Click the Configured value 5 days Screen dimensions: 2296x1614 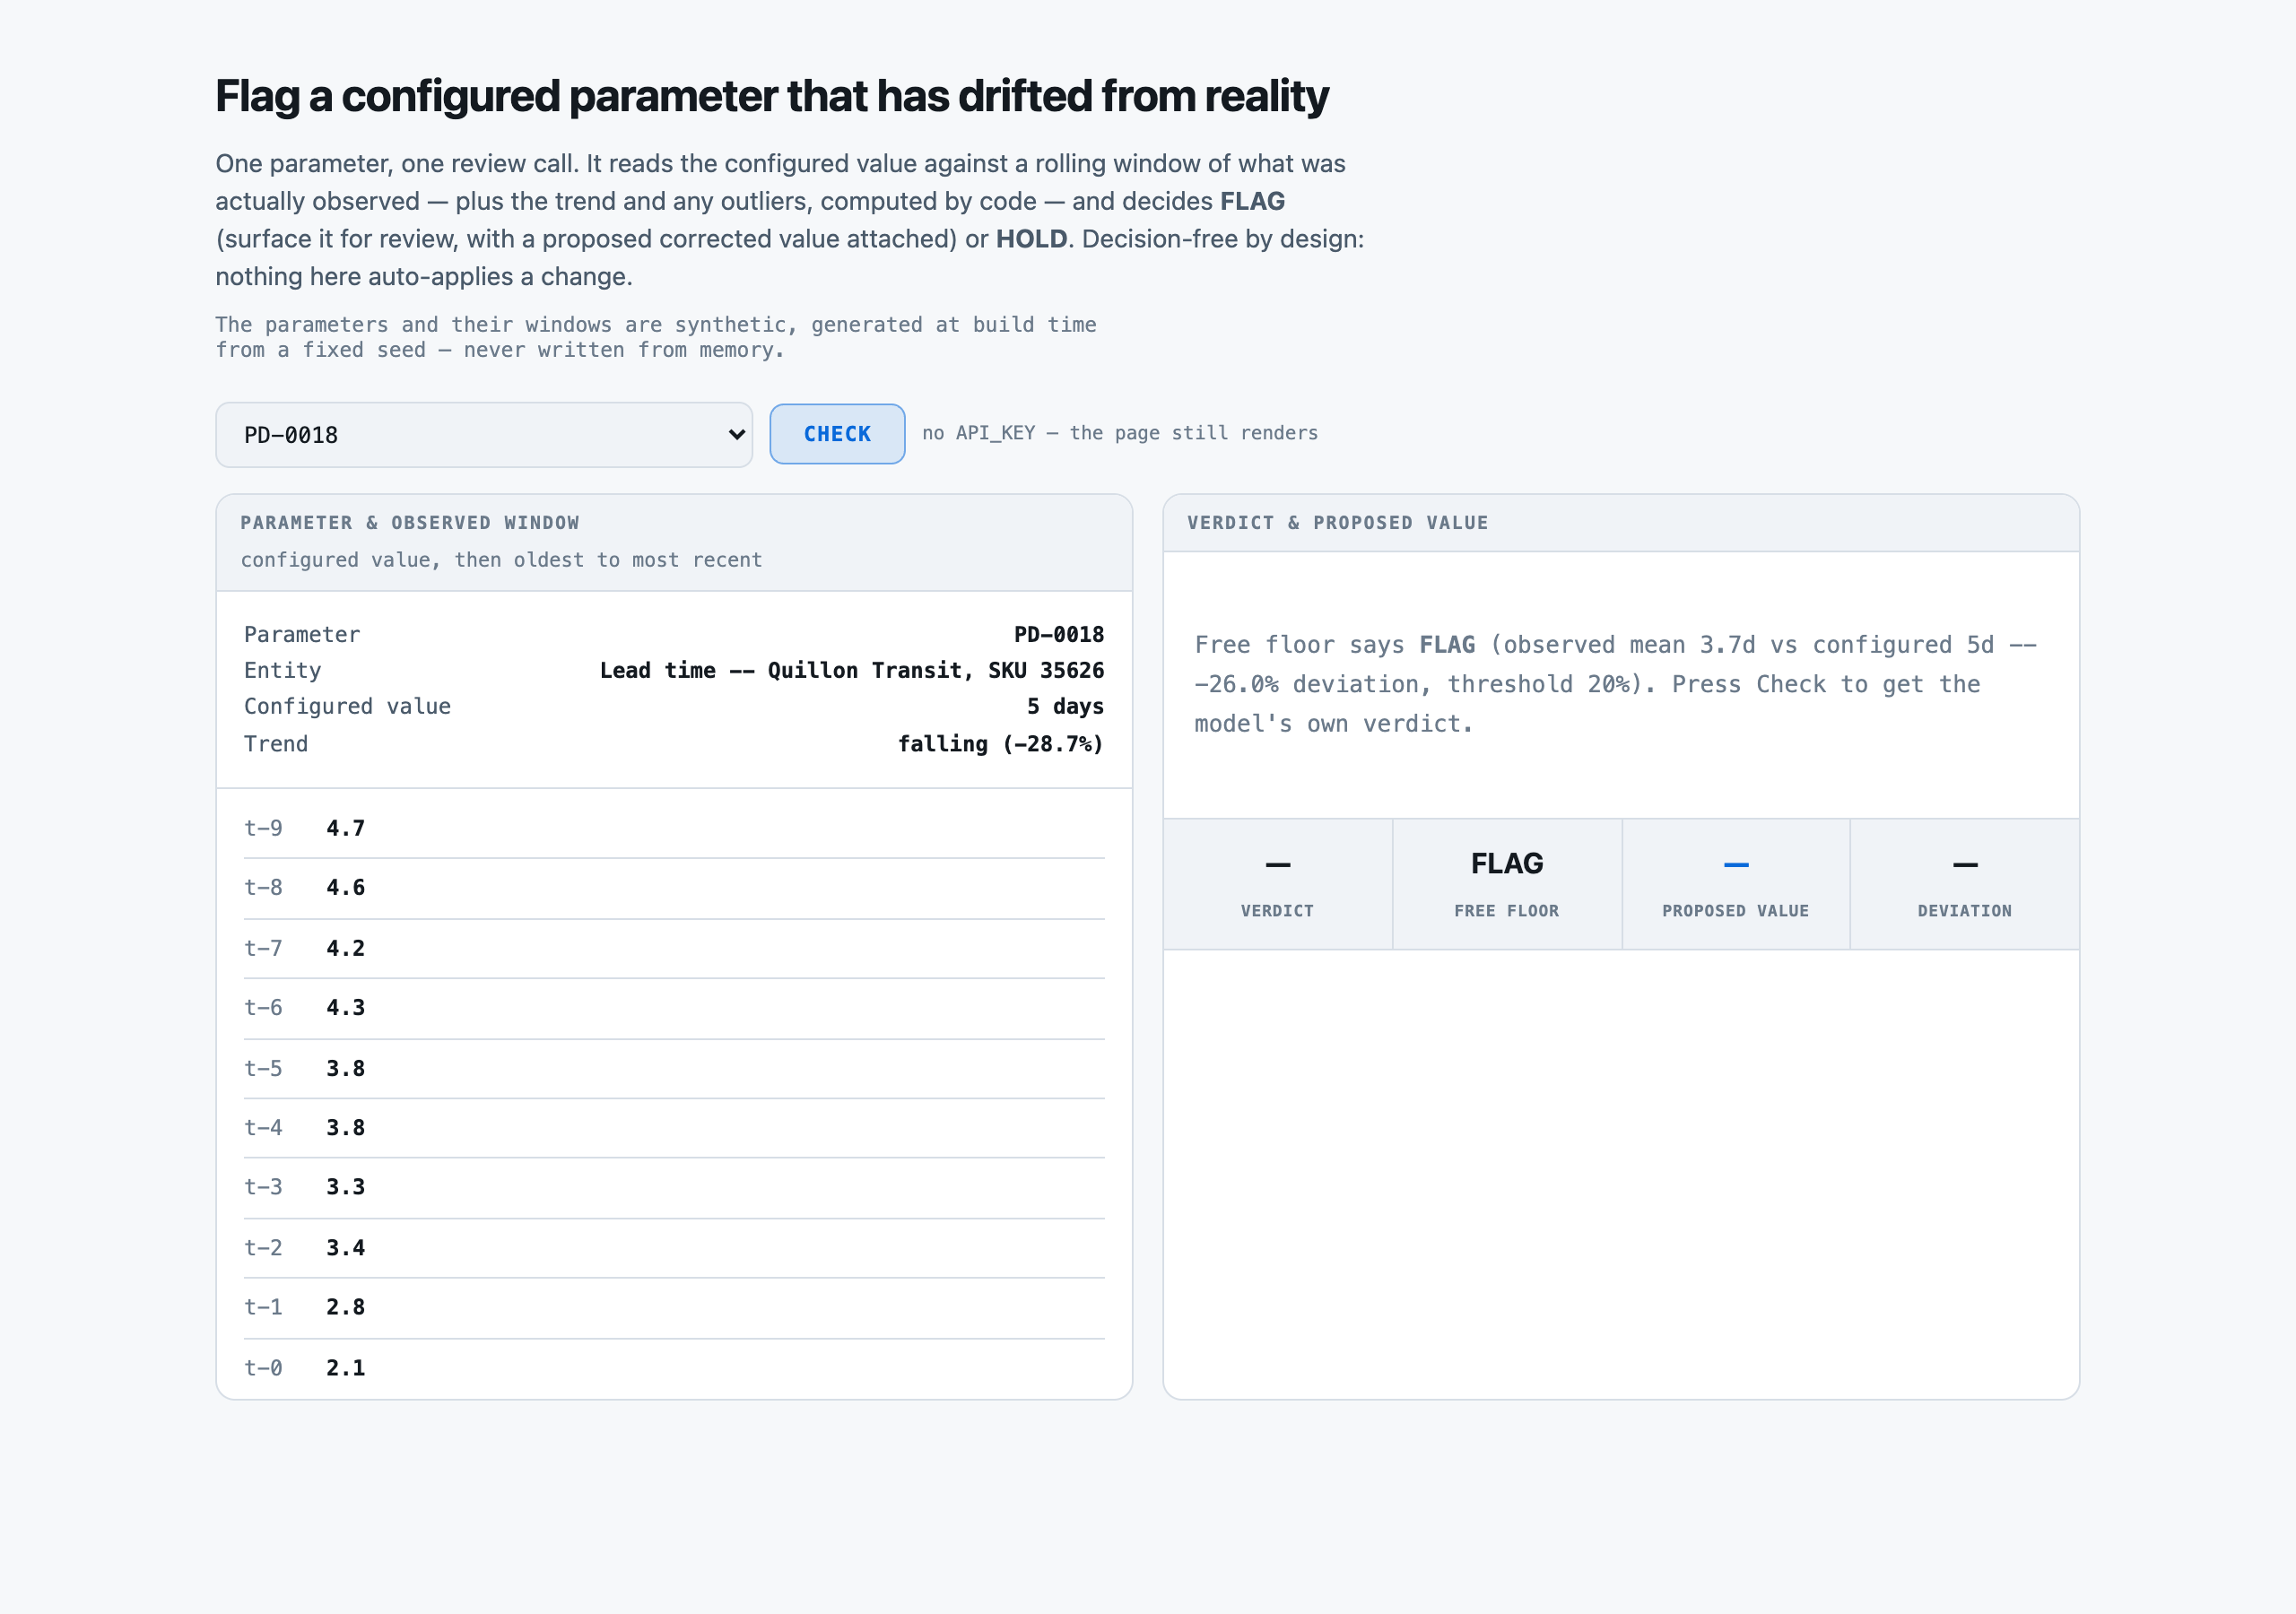coord(1065,706)
